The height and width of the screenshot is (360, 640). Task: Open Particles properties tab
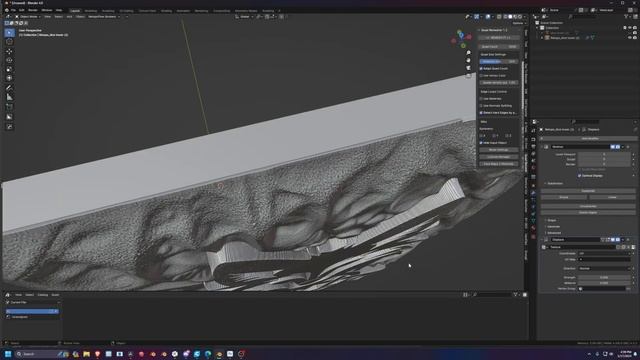pyautogui.click(x=533, y=200)
